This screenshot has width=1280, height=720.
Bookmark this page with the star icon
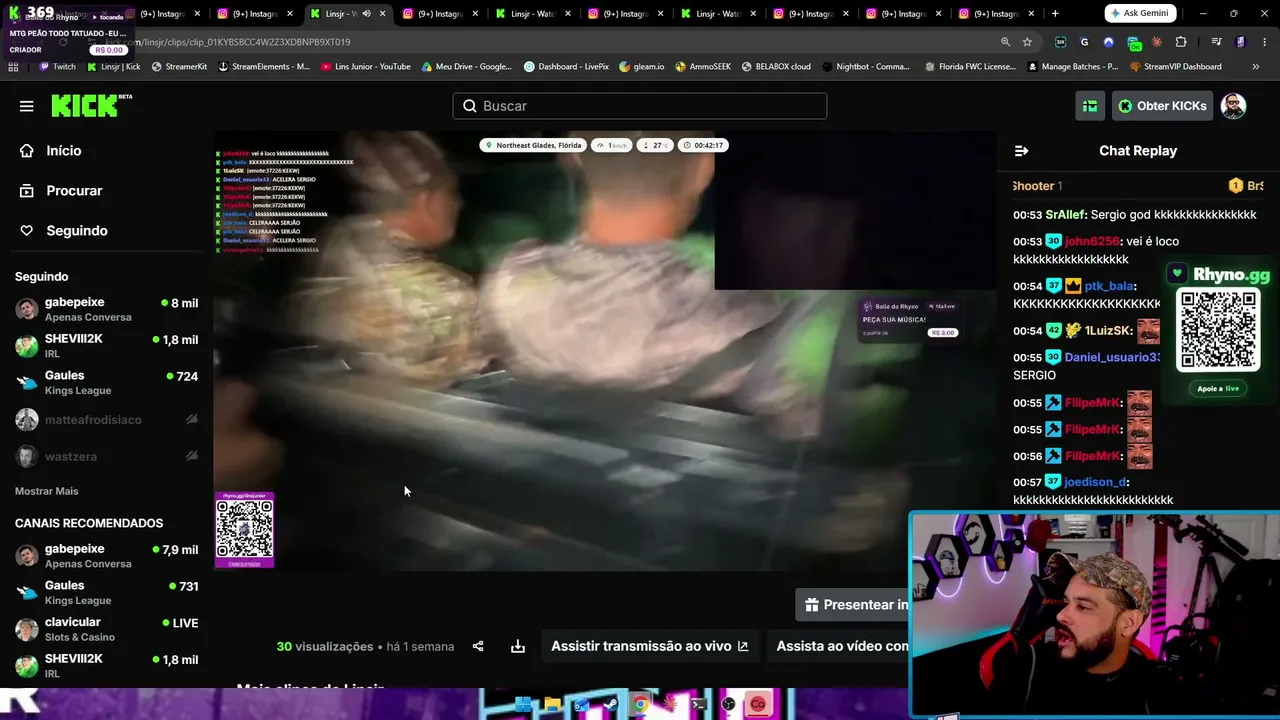[x=1027, y=42]
